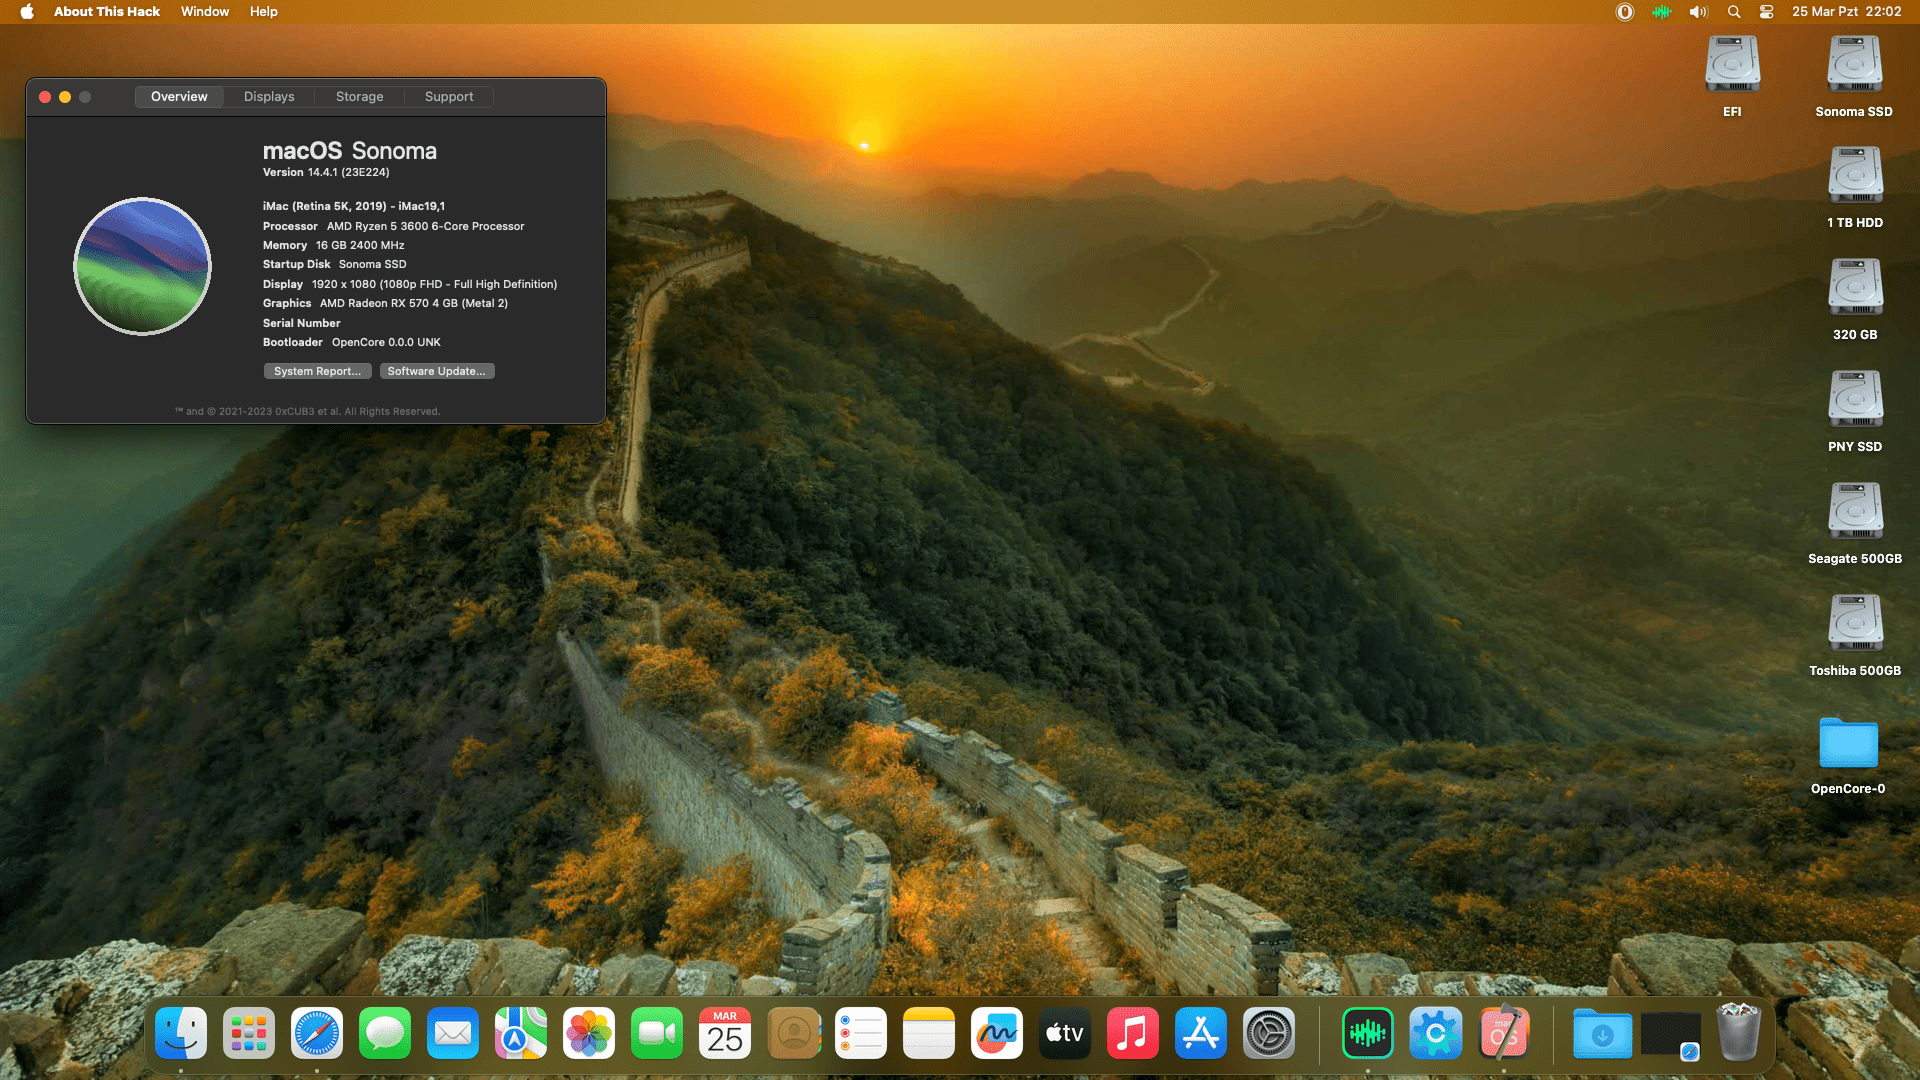1920x1080 pixels.
Task: Open Control Center in the menu bar
Action: 1766,12
